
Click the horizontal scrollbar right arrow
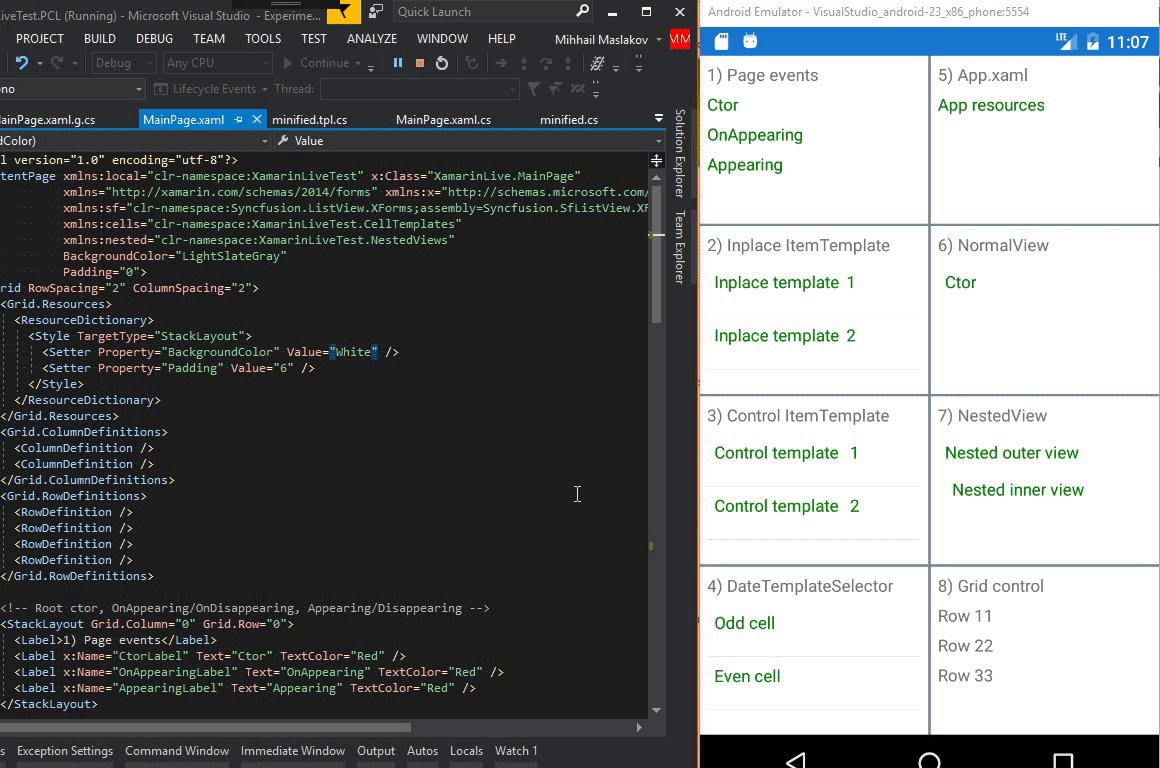pyautogui.click(x=639, y=727)
